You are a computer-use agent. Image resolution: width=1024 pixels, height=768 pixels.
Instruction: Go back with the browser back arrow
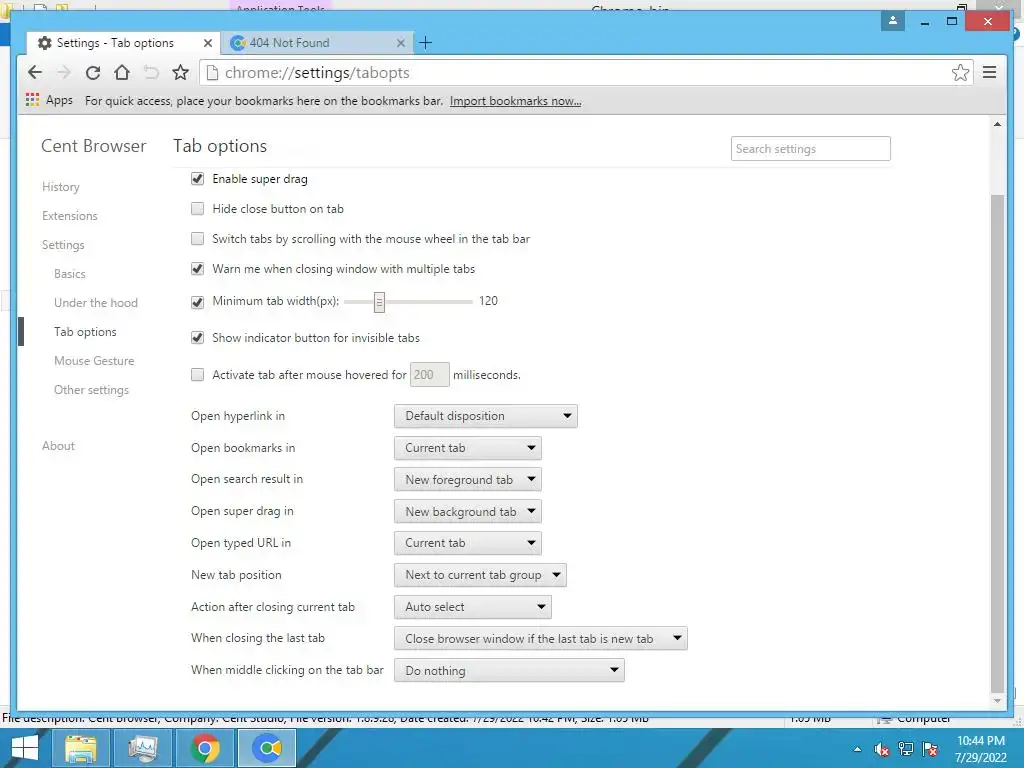click(35, 72)
